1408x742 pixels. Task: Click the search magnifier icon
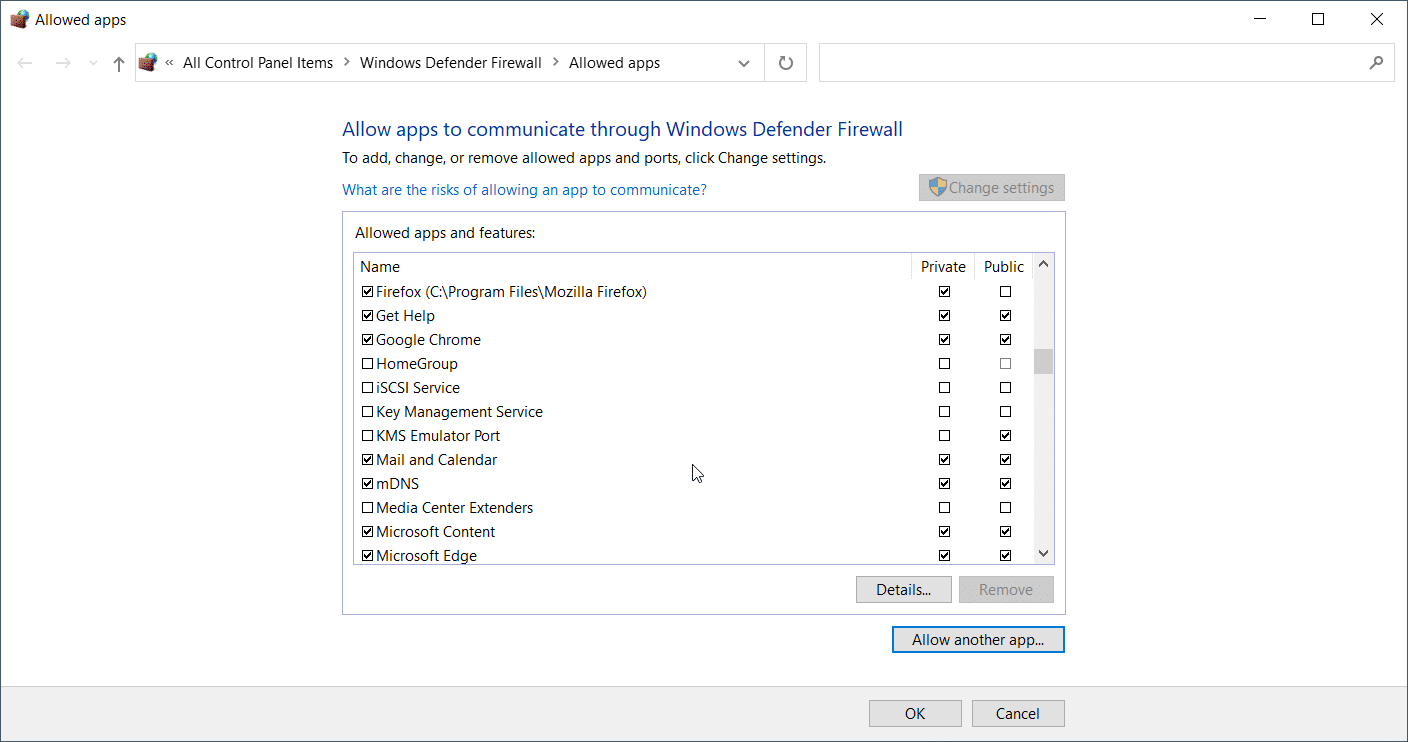(1376, 63)
